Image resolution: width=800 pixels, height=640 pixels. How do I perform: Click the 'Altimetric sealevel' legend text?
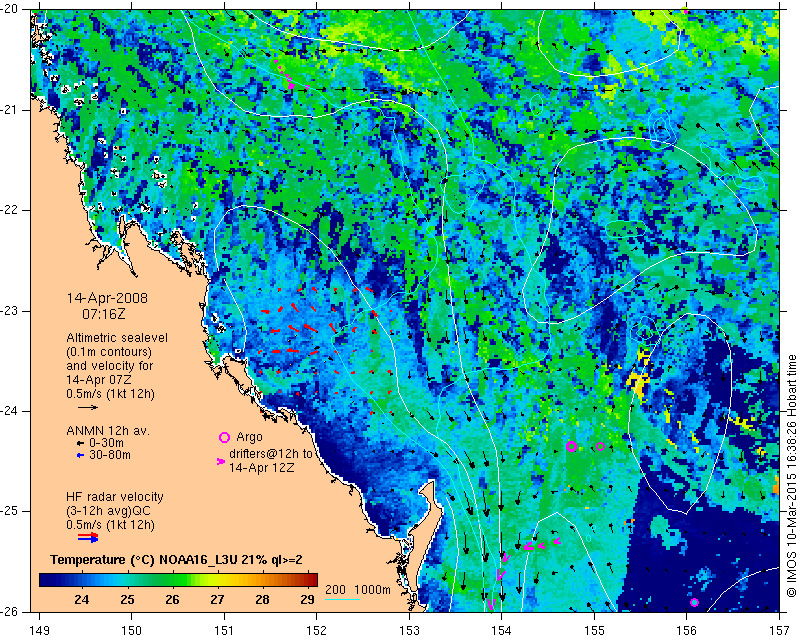pos(117,338)
